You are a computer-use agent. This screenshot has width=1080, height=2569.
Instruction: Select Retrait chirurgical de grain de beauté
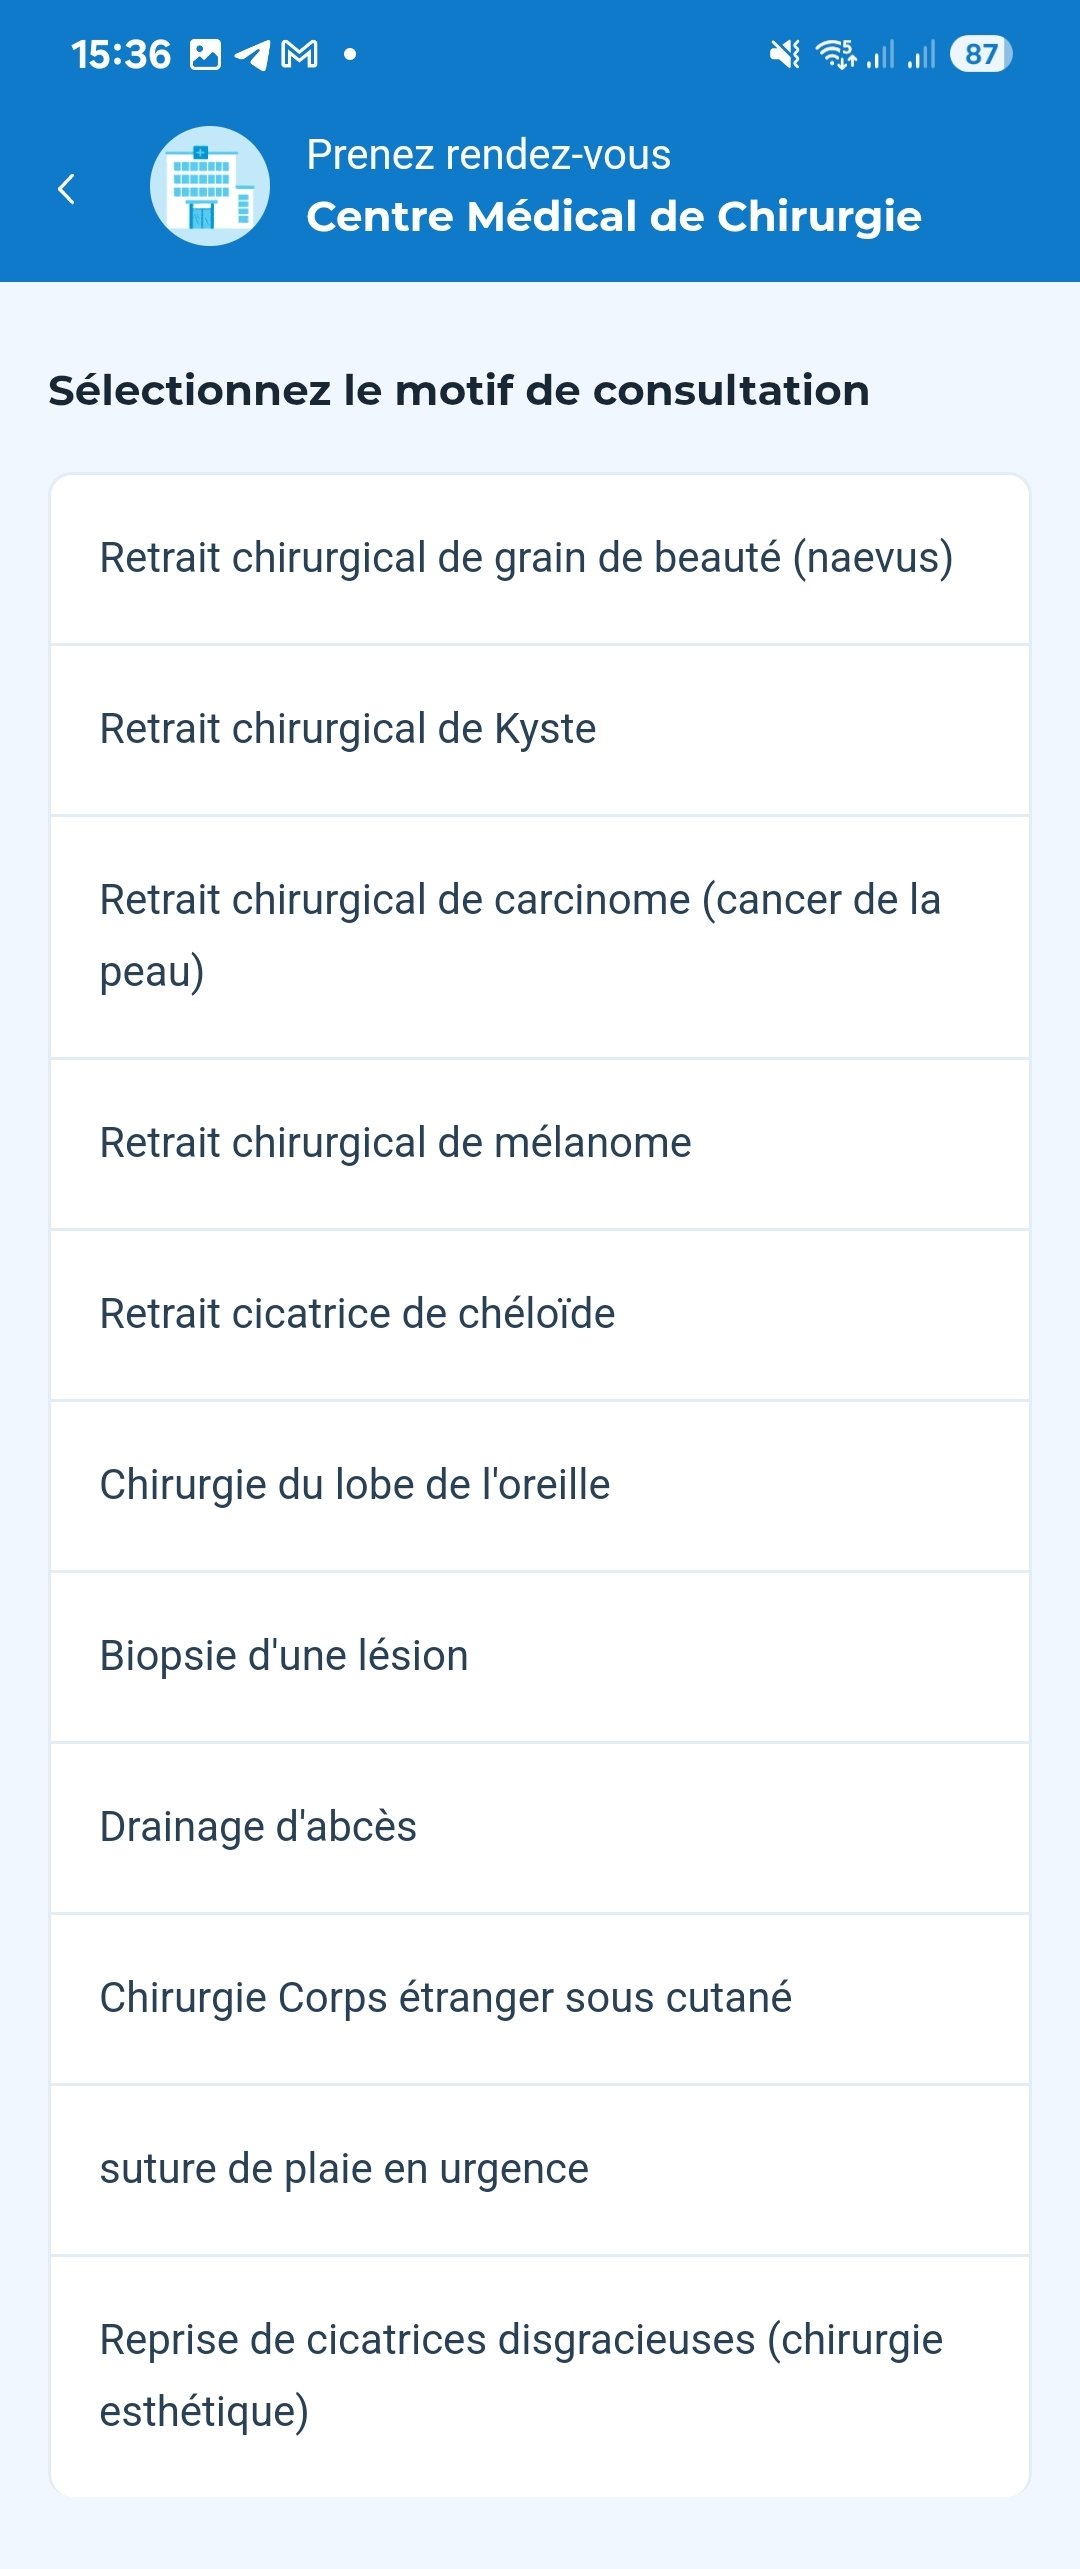[x=540, y=559]
